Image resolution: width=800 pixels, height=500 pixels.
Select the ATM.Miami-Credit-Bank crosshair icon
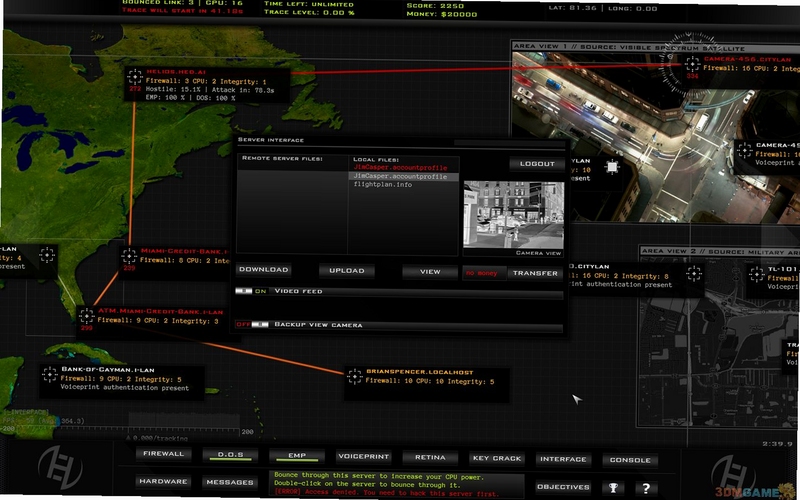[87, 316]
